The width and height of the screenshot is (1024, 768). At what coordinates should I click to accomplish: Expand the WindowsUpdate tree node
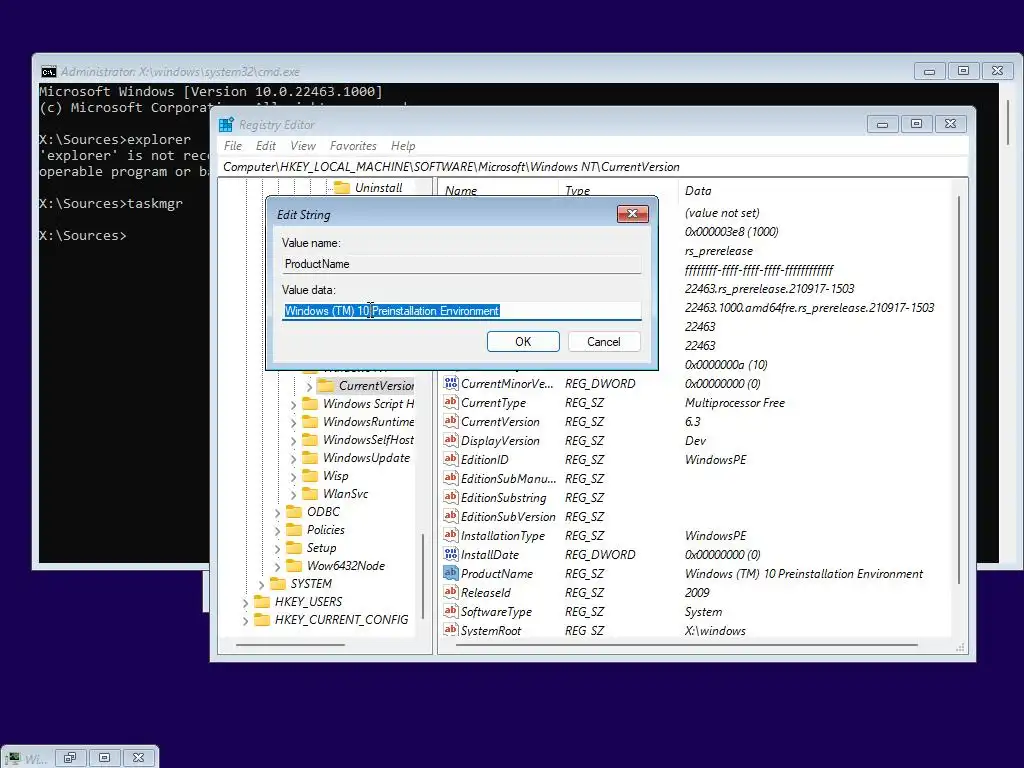click(x=293, y=459)
